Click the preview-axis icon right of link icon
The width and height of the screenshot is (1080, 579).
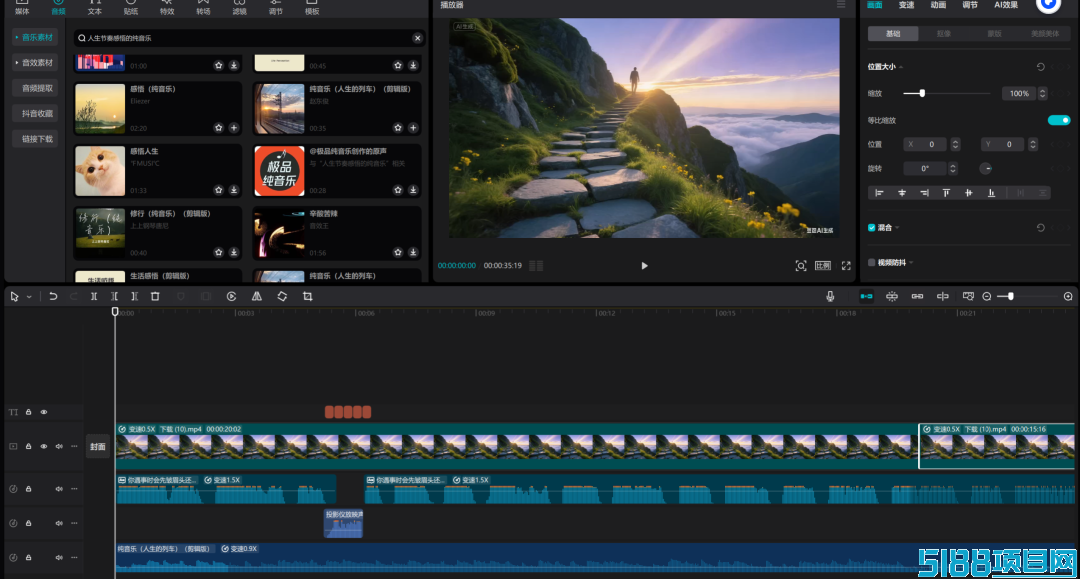[x=942, y=296]
